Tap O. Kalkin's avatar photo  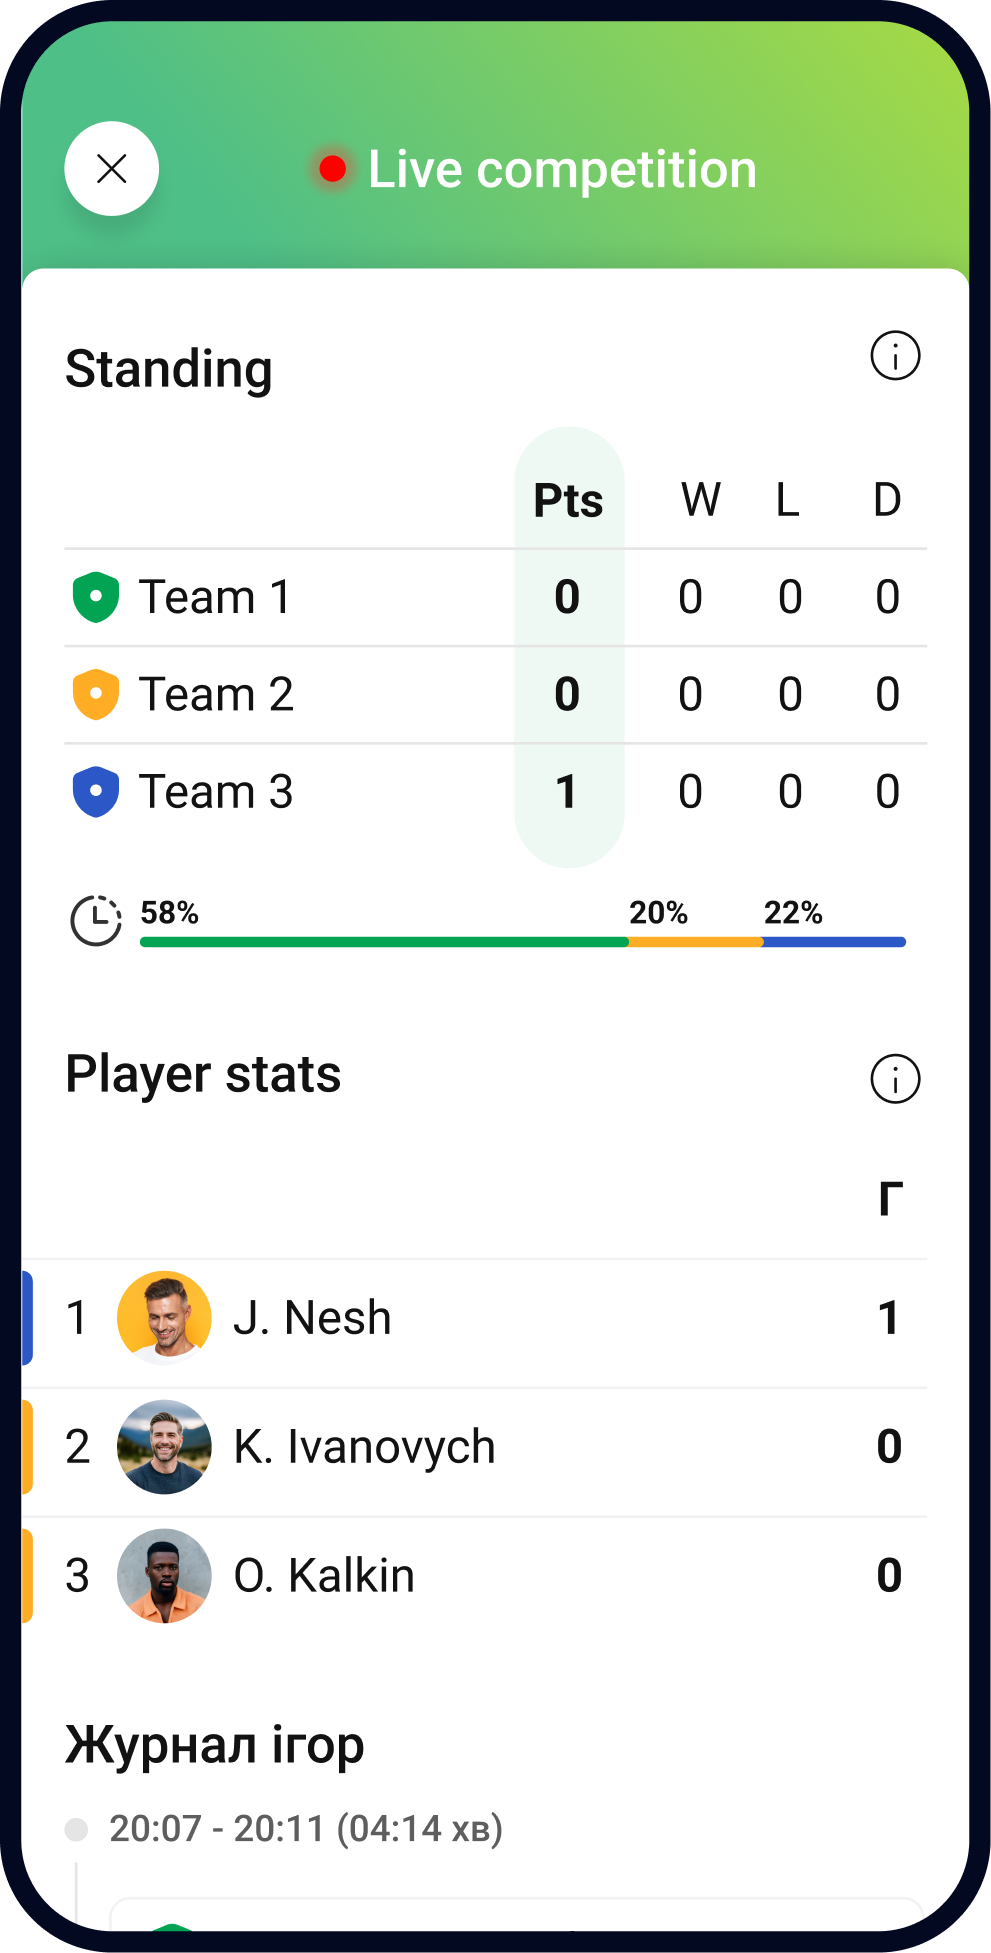[x=164, y=1575]
